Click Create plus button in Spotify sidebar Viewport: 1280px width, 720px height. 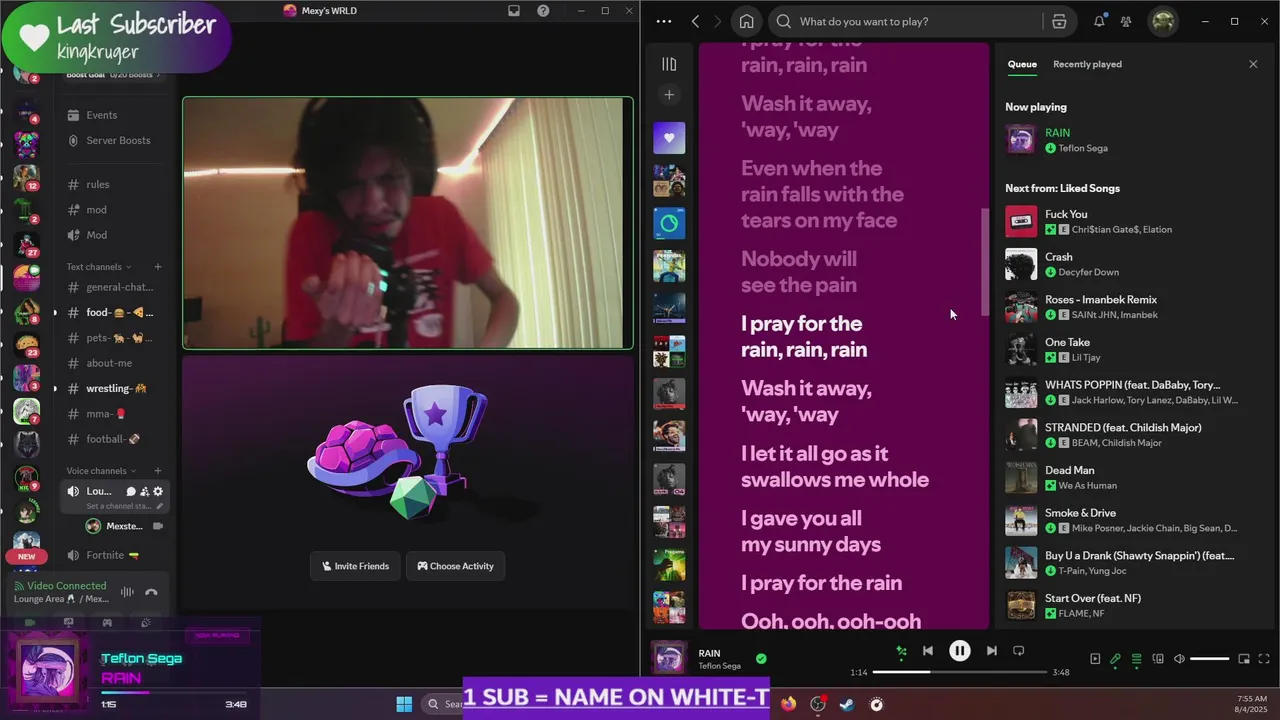point(669,95)
